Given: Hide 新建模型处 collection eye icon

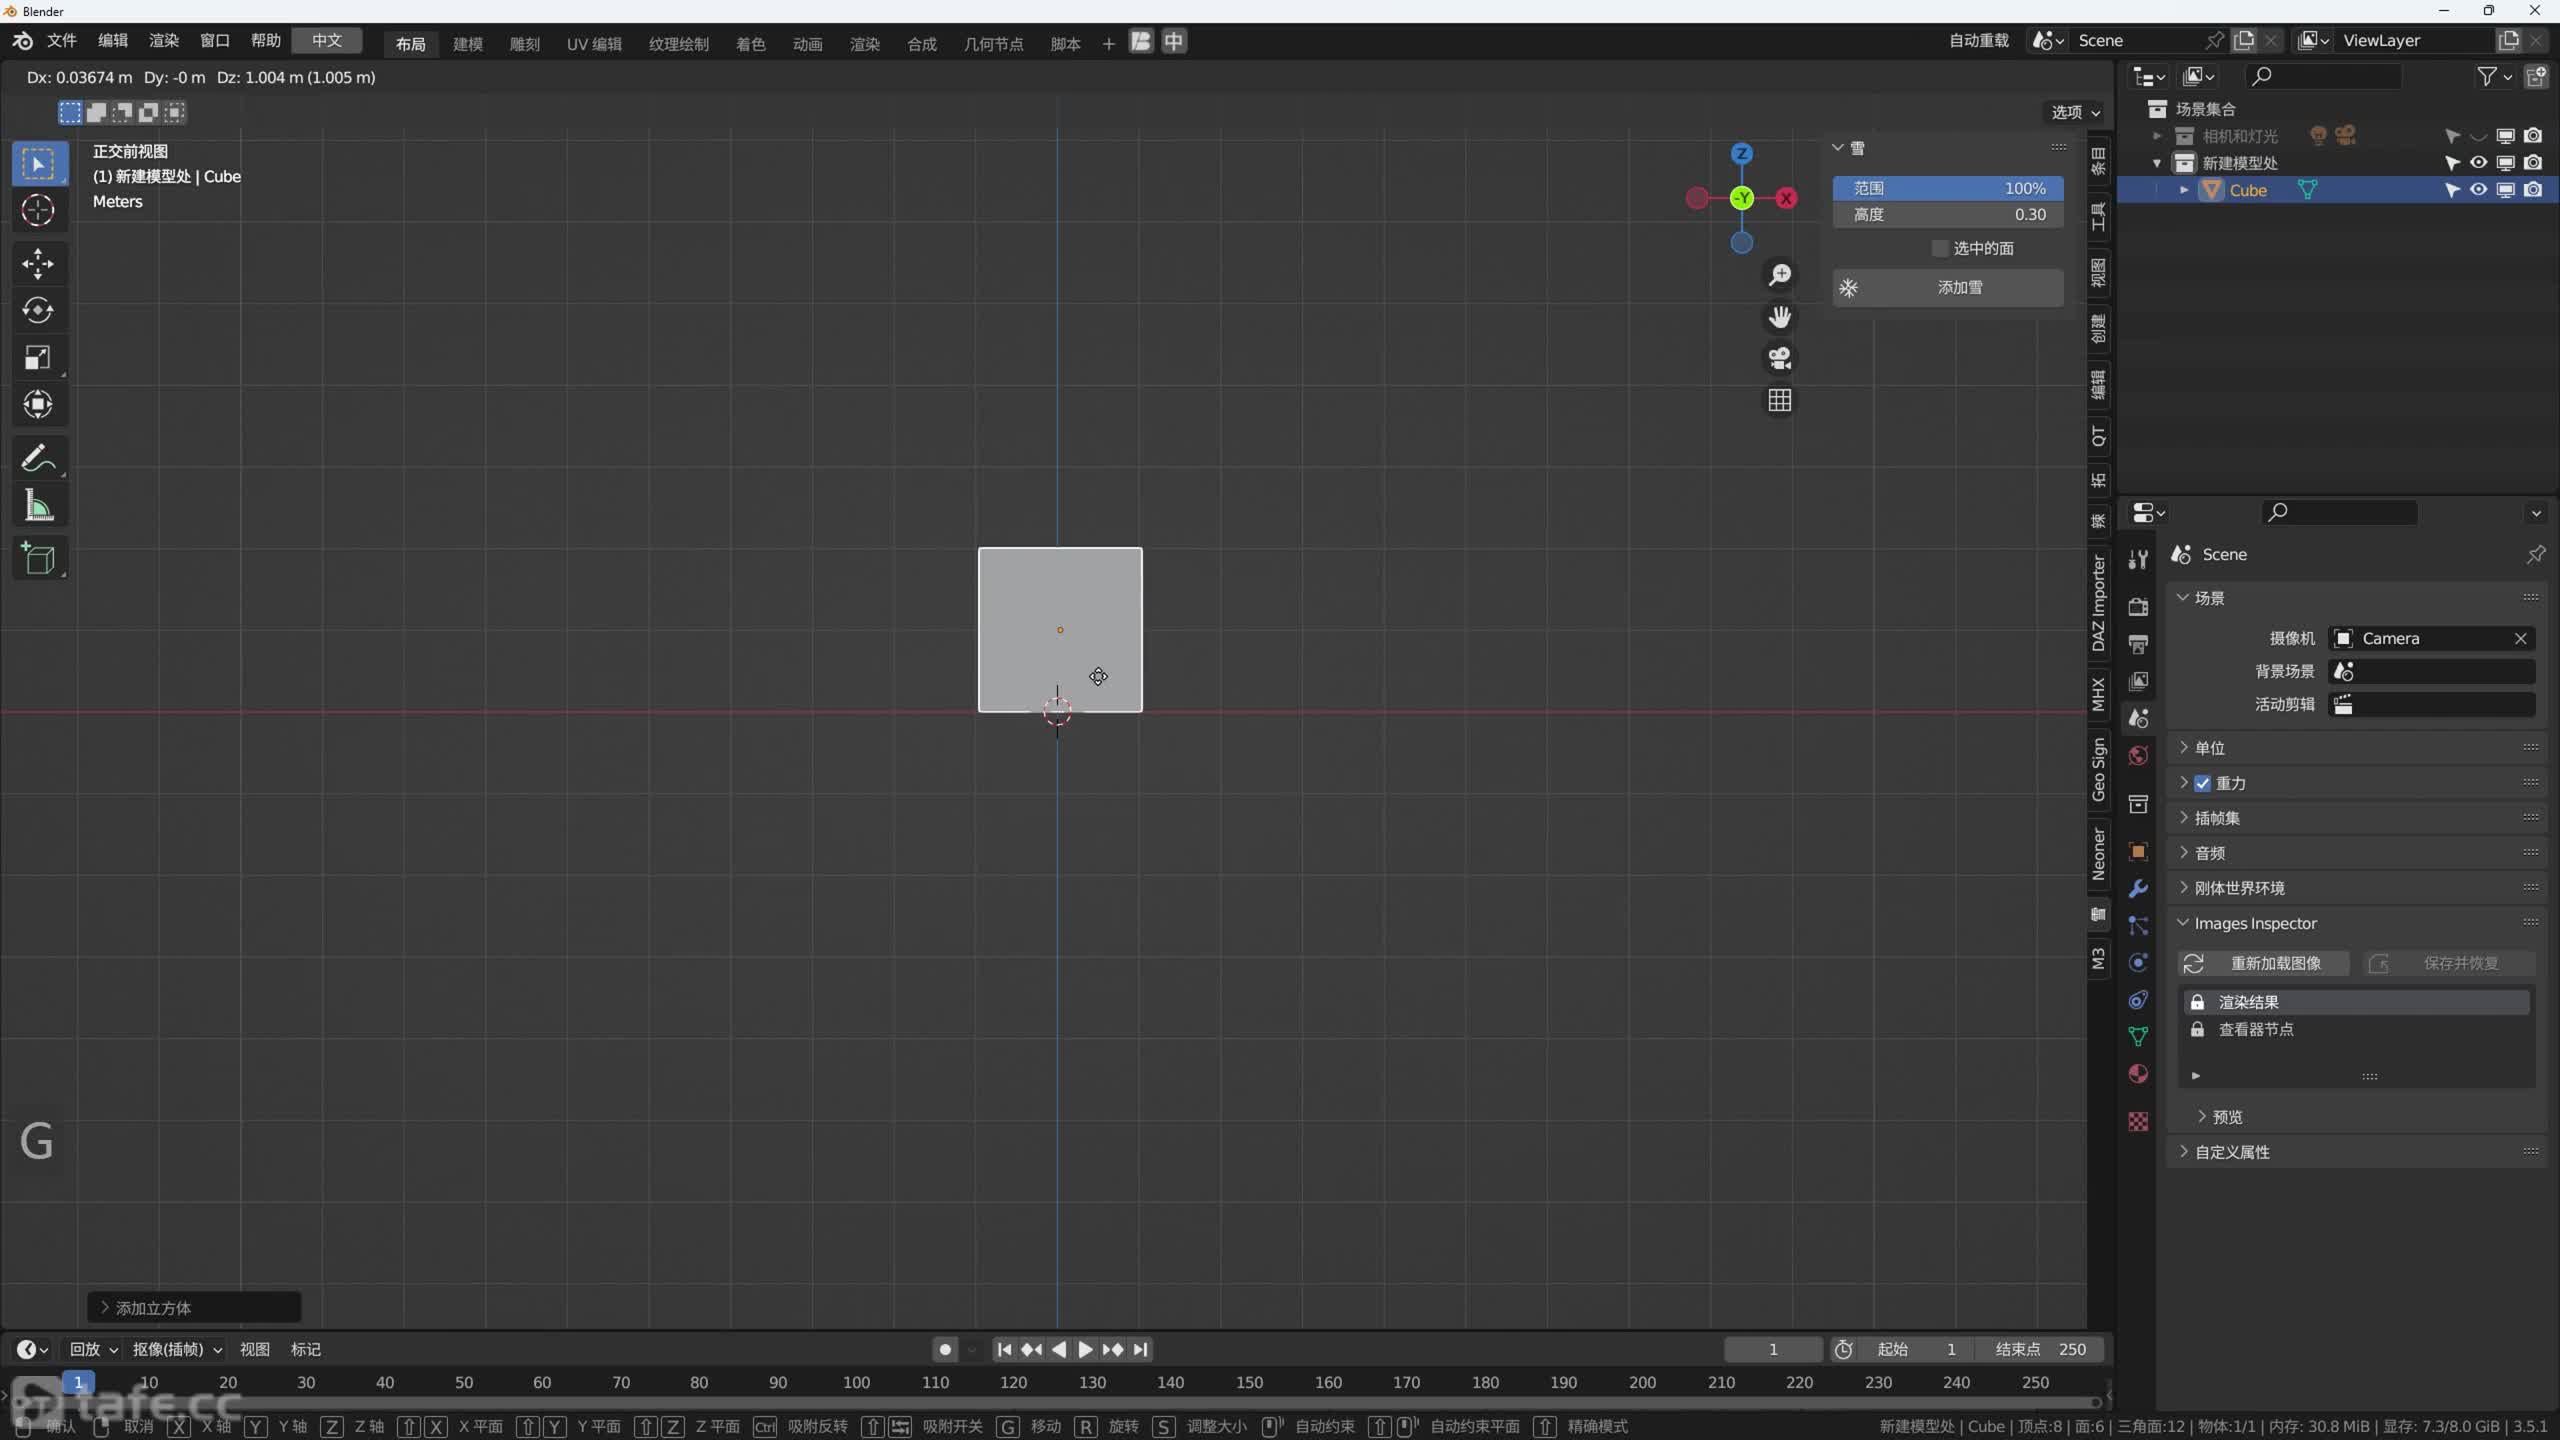Looking at the screenshot, I should click(2479, 163).
